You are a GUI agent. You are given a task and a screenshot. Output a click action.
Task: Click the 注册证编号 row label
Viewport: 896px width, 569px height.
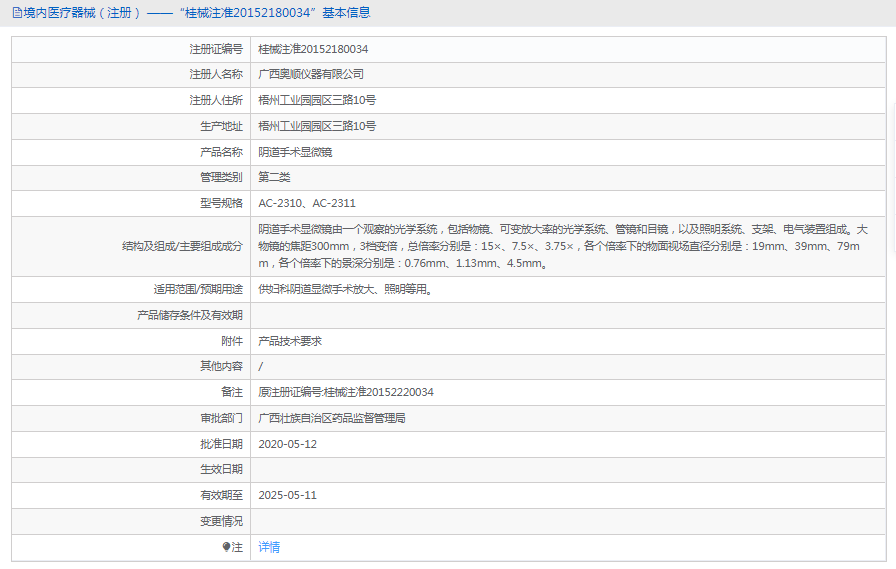point(216,49)
